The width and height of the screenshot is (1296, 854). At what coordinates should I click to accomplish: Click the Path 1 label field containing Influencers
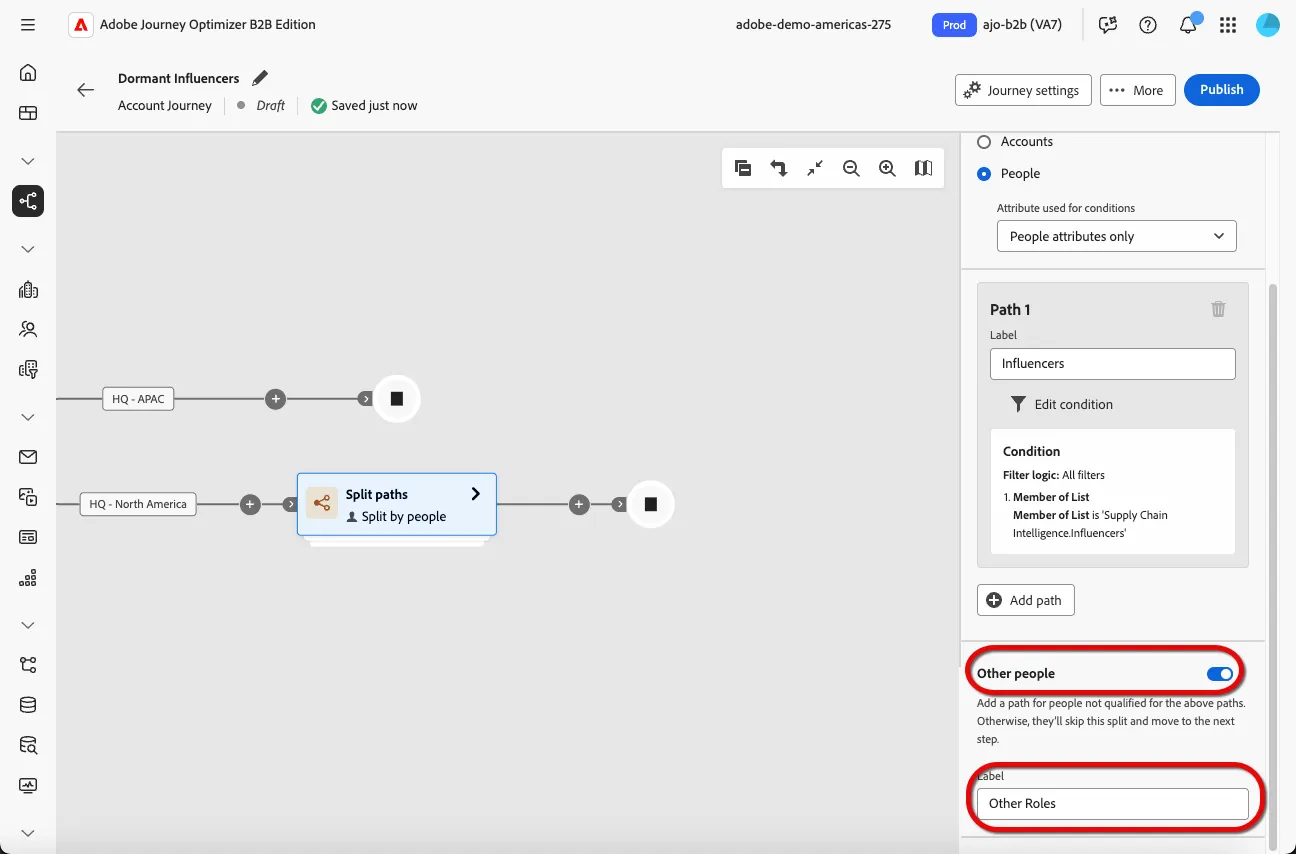click(x=1113, y=364)
